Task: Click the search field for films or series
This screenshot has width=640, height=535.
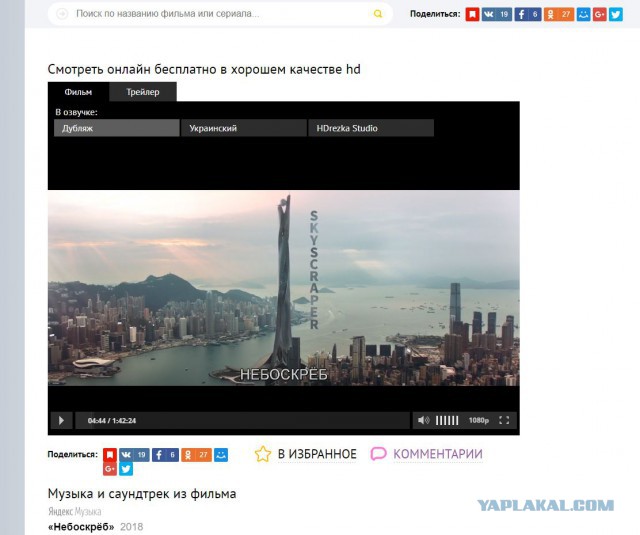Action: pos(220,14)
